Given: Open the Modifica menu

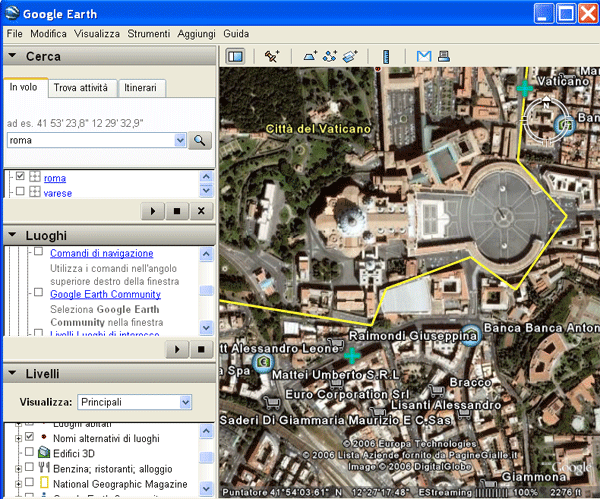Looking at the screenshot, I should point(48,34).
